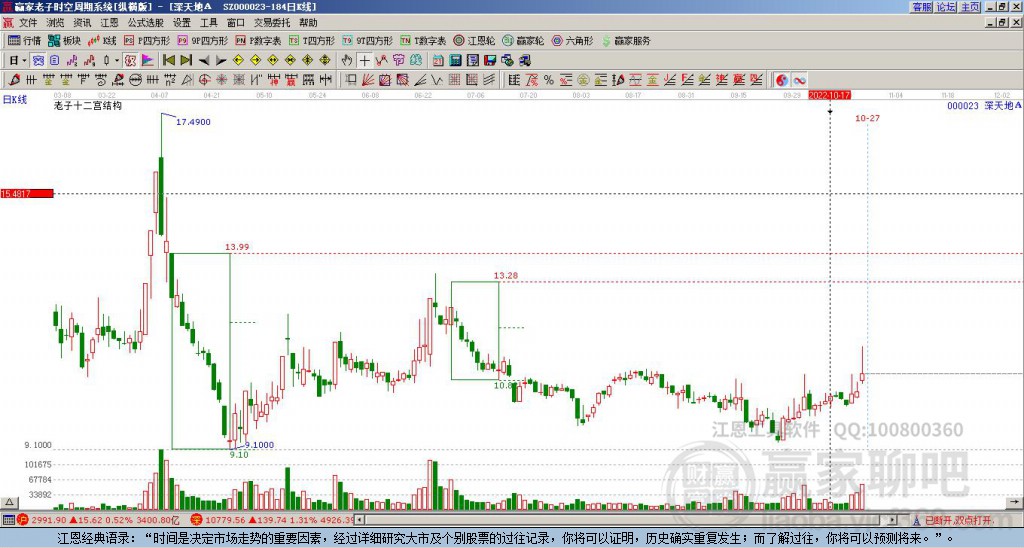Image resolution: width=1024 pixels, height=548 pixels.
Task: Select the zigzag wave drawing tool
Action: pos(437,80)
